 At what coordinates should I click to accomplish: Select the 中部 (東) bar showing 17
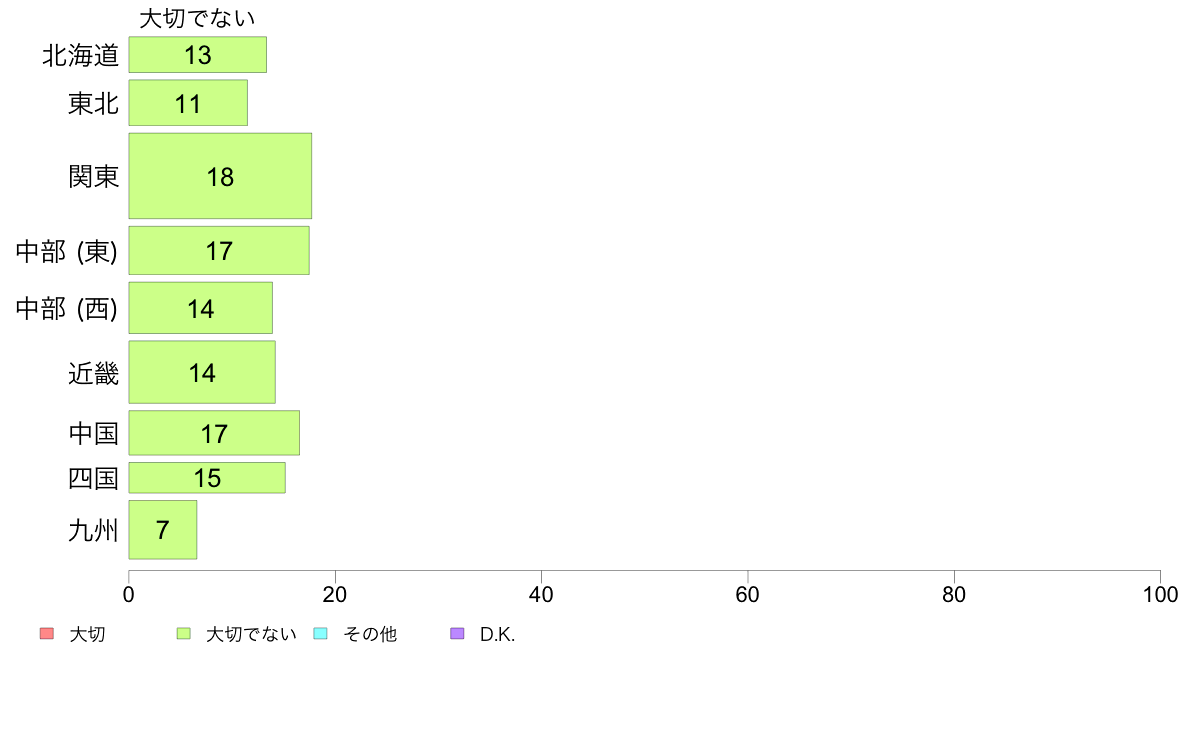219,250
